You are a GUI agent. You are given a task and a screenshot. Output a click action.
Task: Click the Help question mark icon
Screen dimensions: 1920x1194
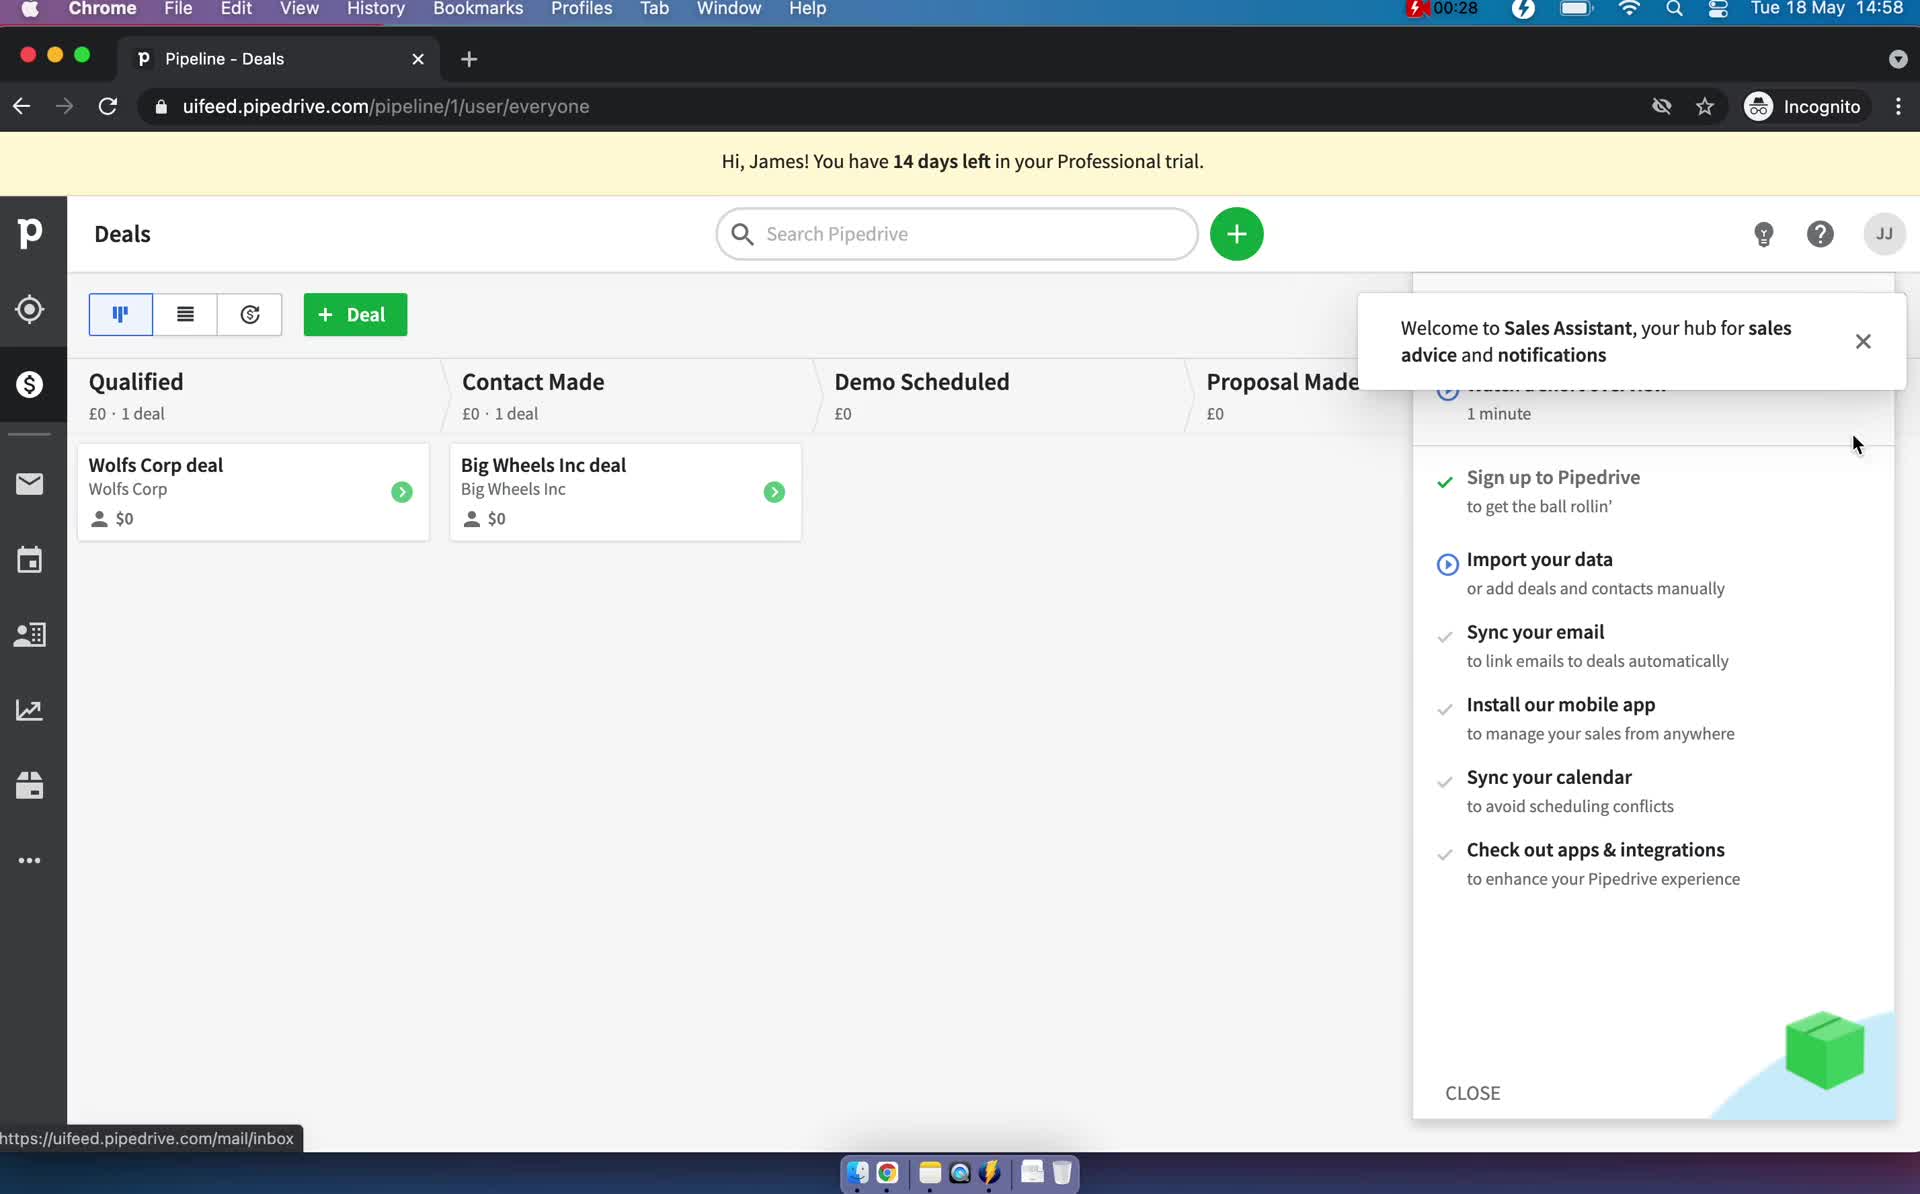coord(1820,234)
